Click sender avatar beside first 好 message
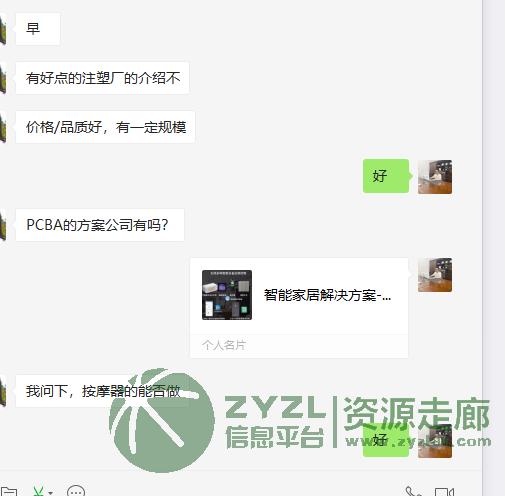This screenshot has width=505, height=496. tap(435, 177)
